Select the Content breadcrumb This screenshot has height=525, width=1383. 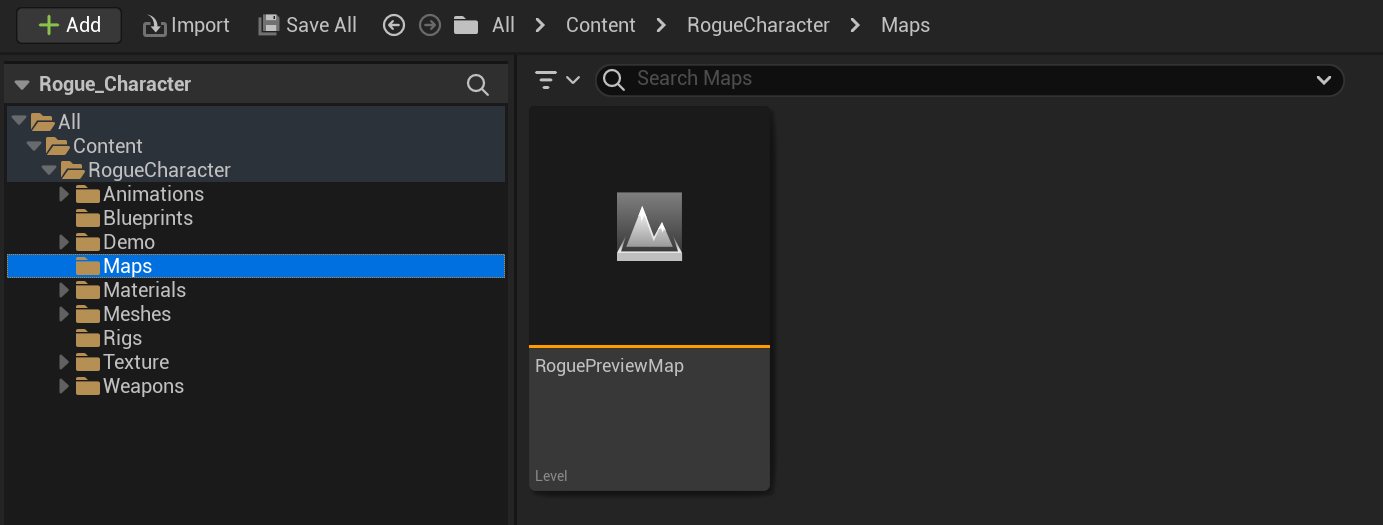[x=601, y=25]
